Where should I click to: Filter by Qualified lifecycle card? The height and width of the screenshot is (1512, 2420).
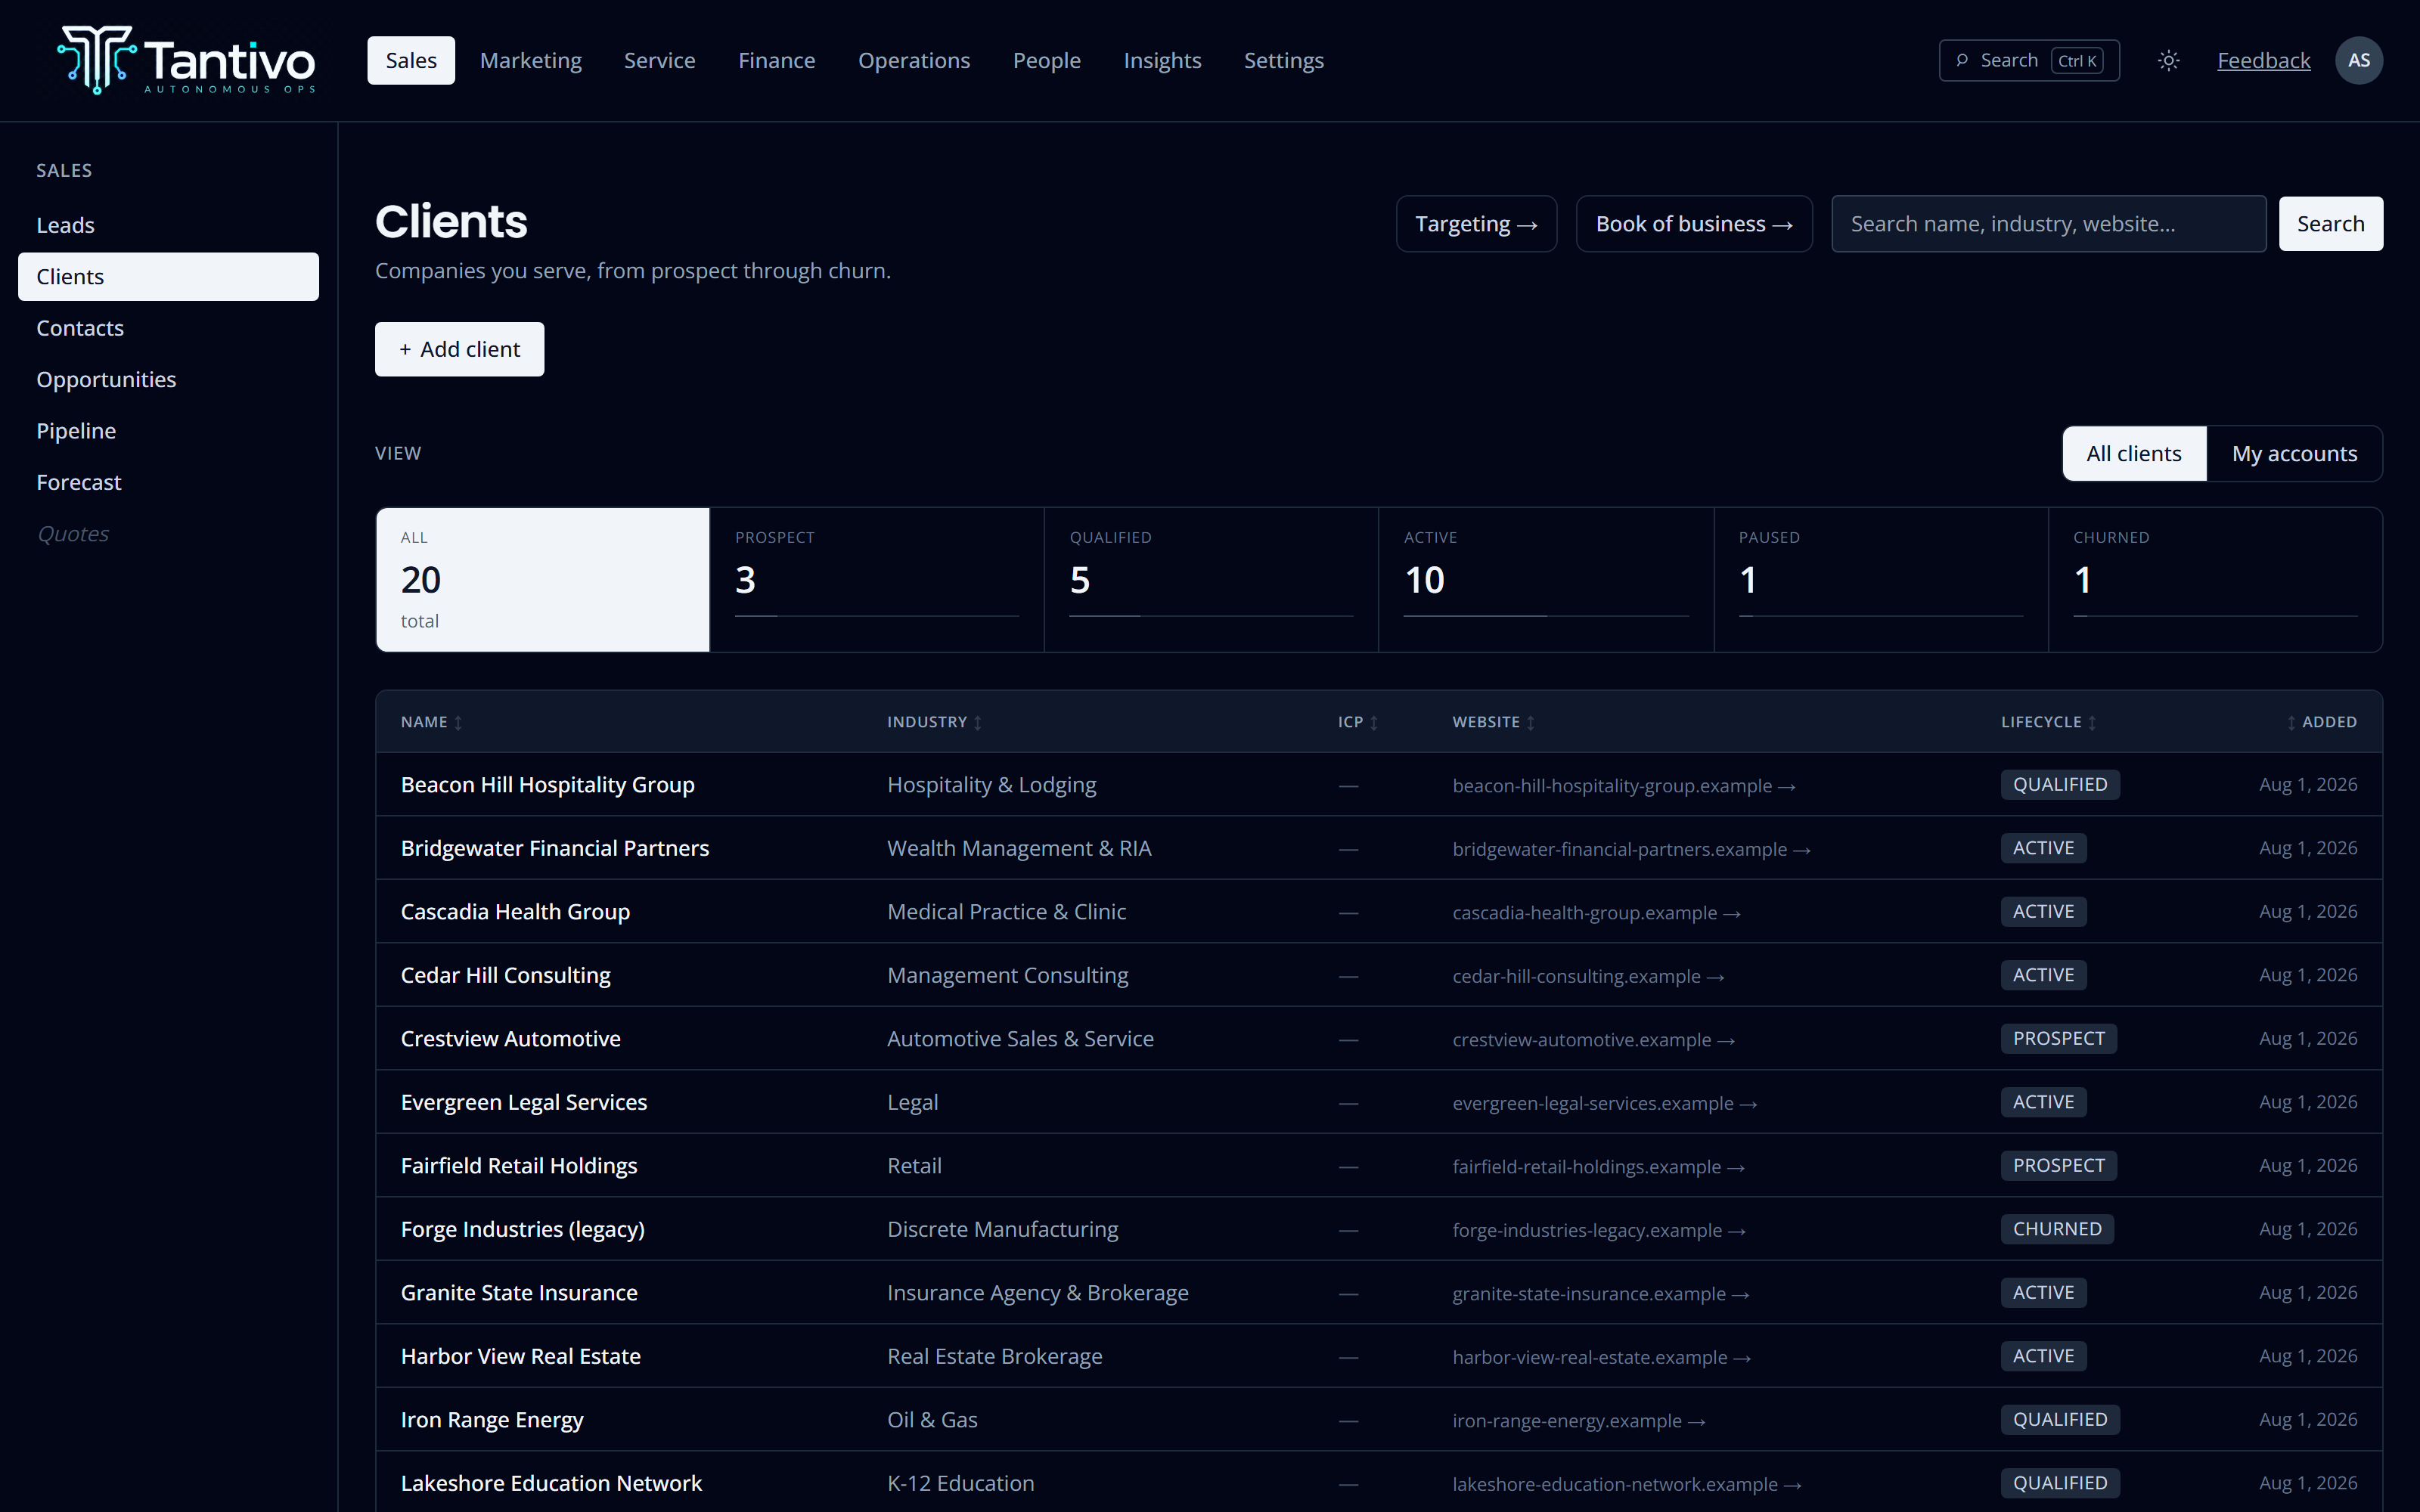tap(1211, 580)
